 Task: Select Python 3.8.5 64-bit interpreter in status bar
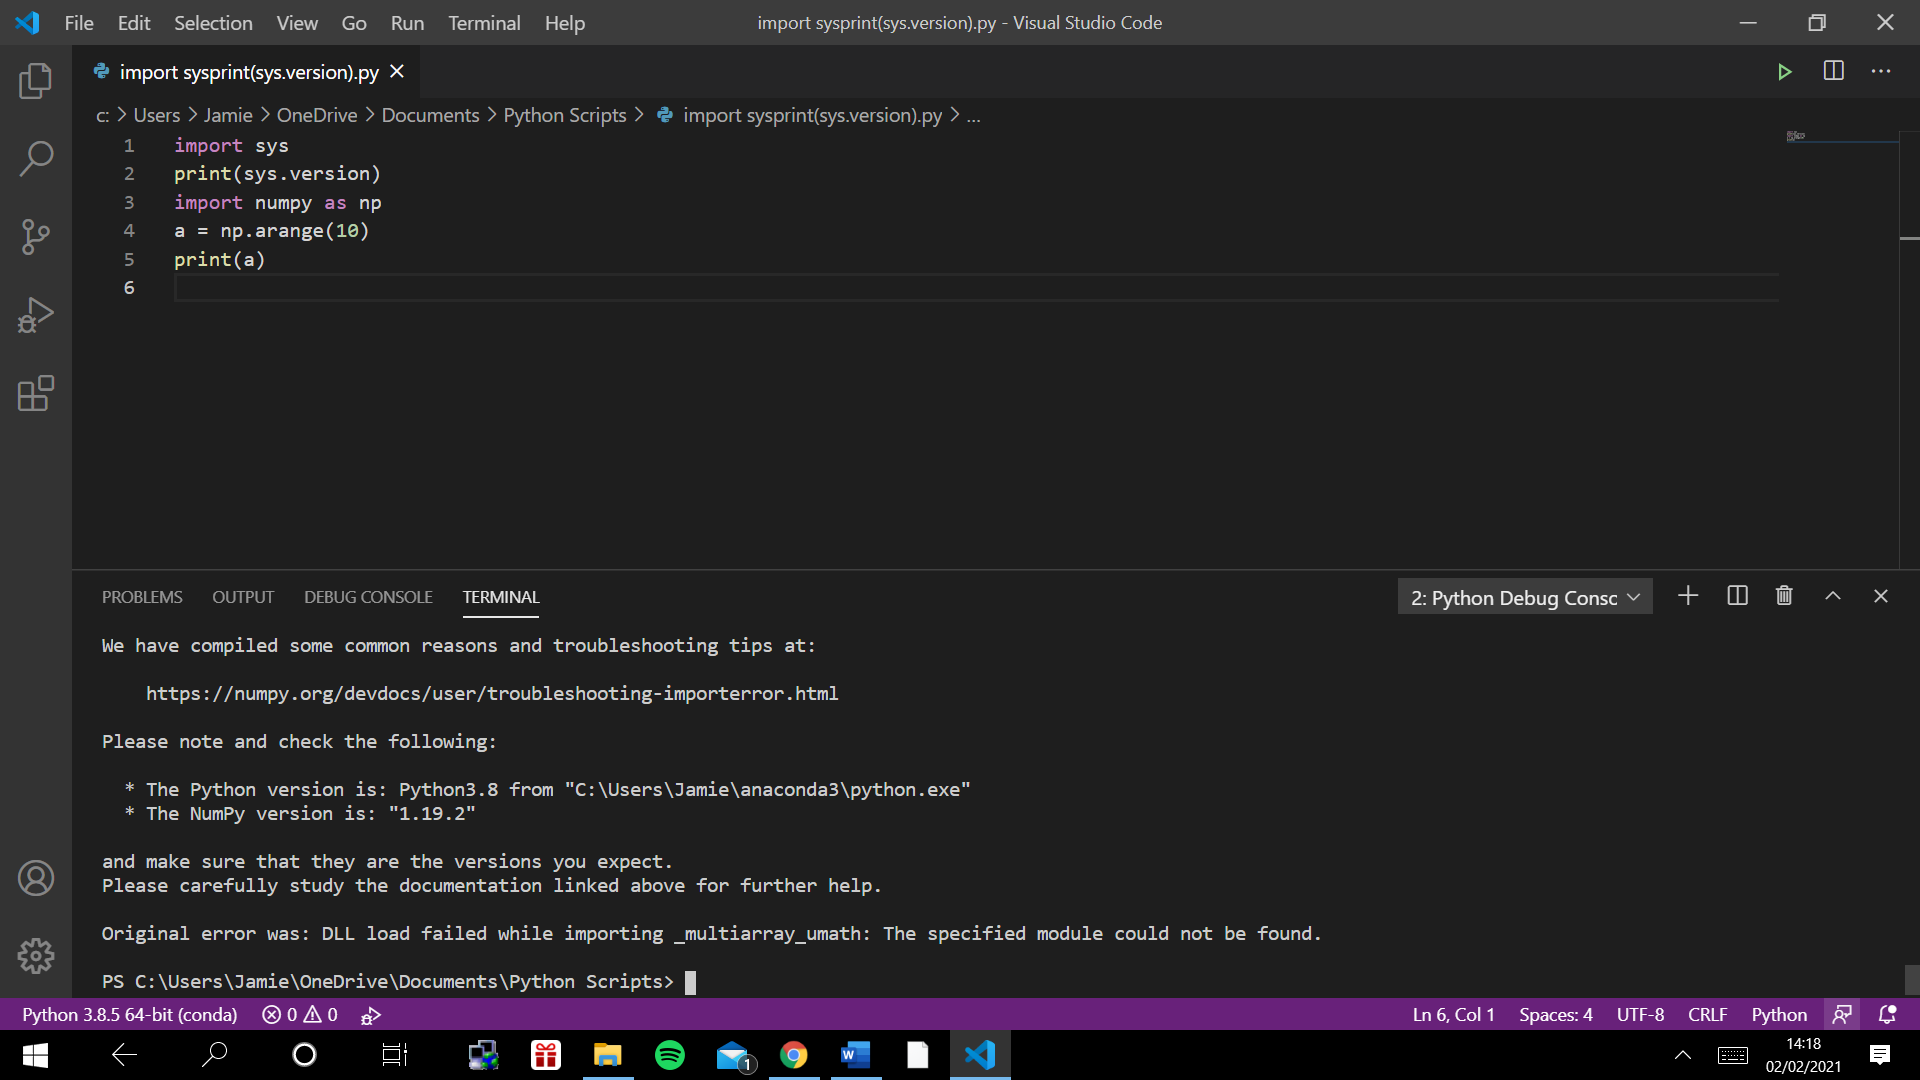click(130, 1014)
